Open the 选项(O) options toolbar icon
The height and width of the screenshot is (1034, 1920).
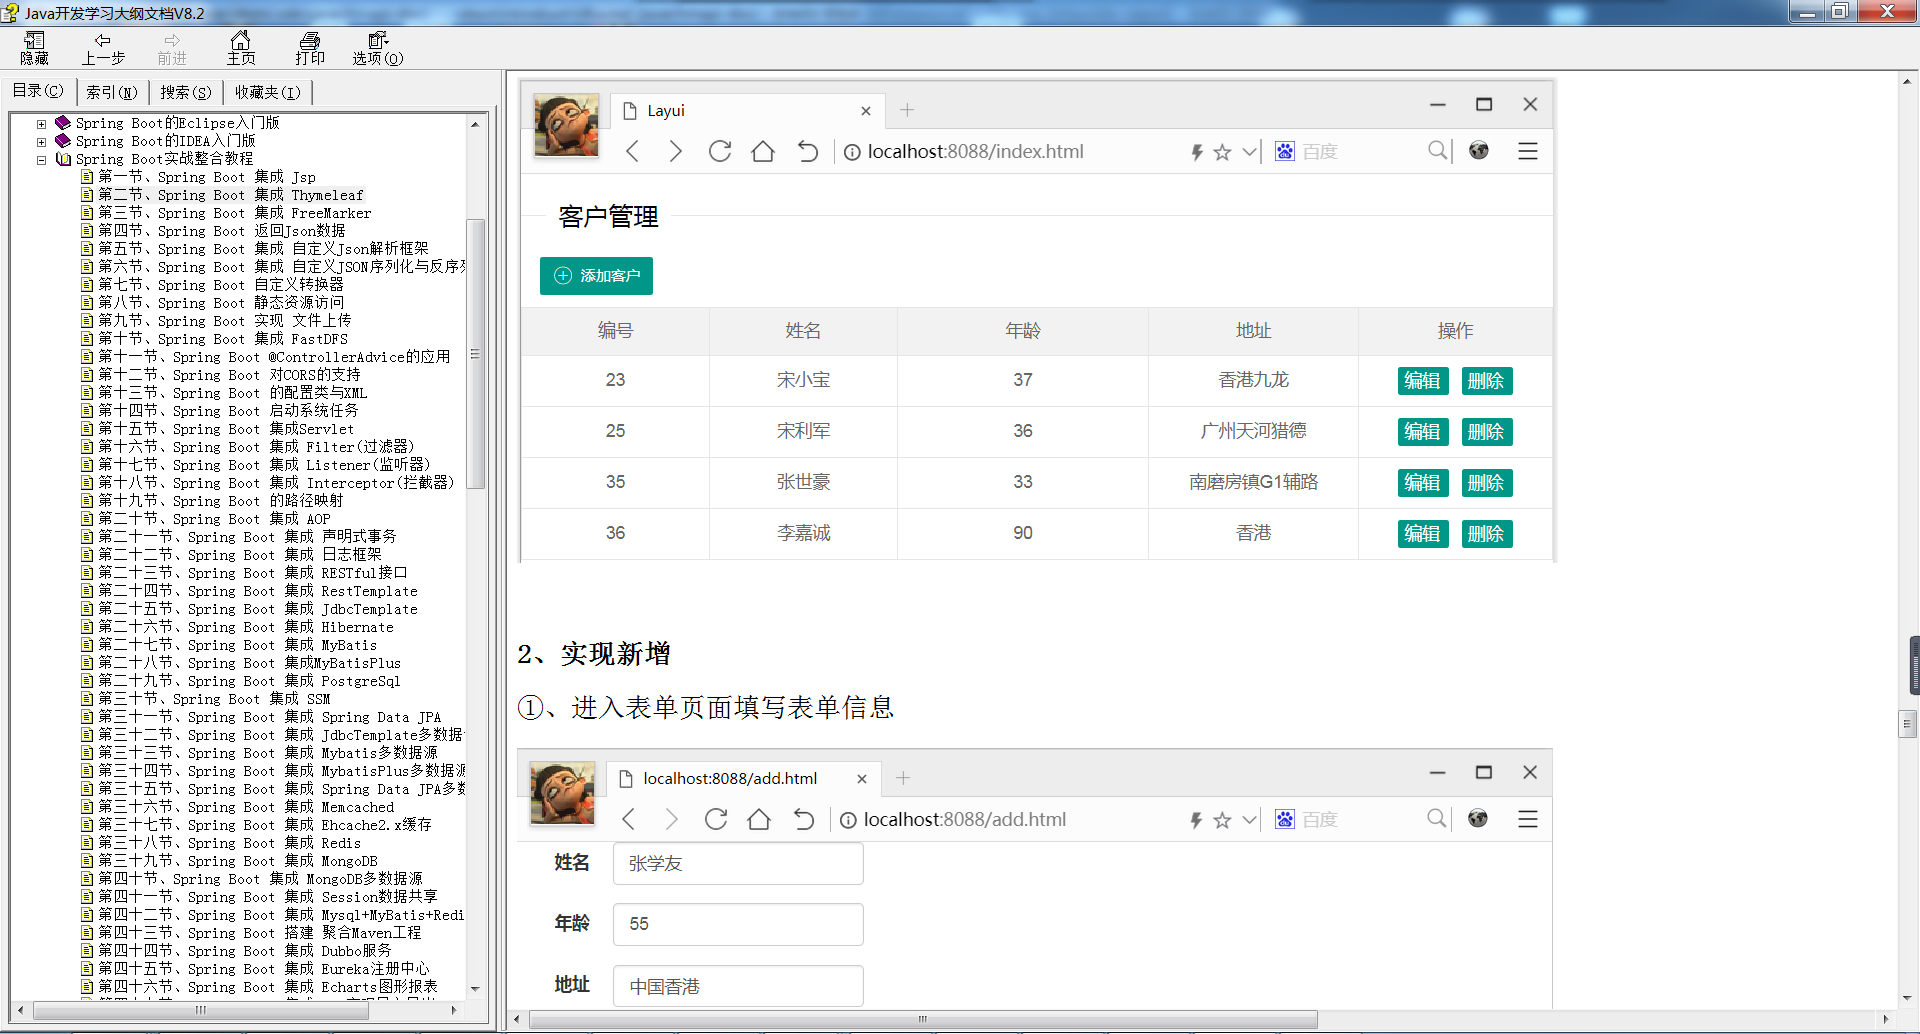378,48
